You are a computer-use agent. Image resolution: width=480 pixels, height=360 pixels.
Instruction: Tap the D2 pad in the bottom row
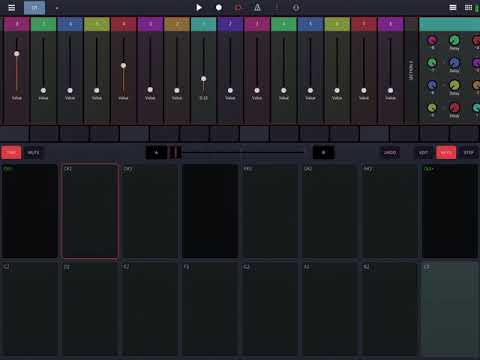[90, 309]
